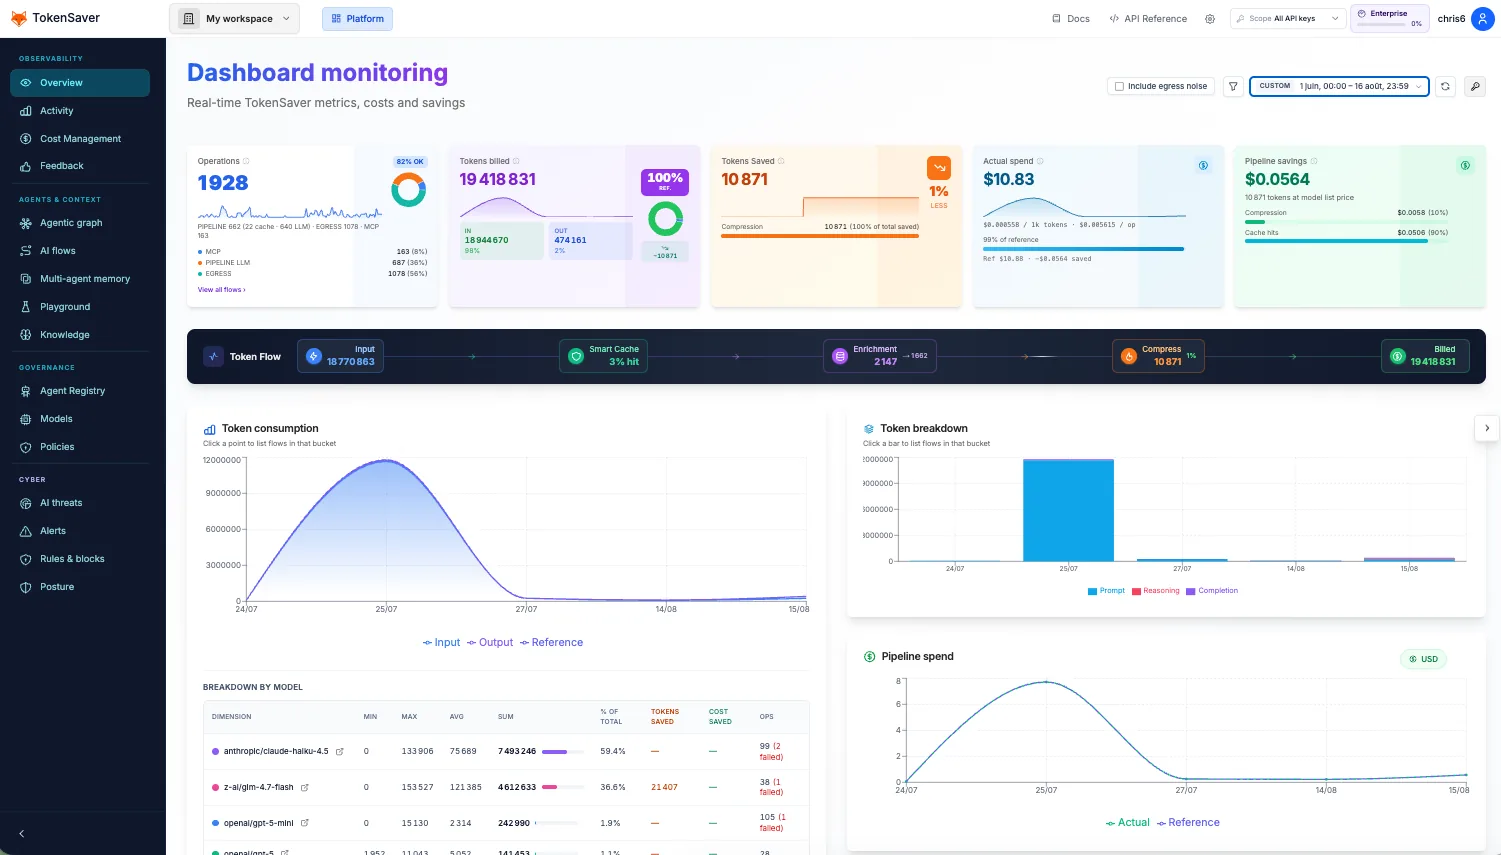Screen dimensions: 1501x855
Task: Click the filter funnel icon
Action: tap(1234, 86)
